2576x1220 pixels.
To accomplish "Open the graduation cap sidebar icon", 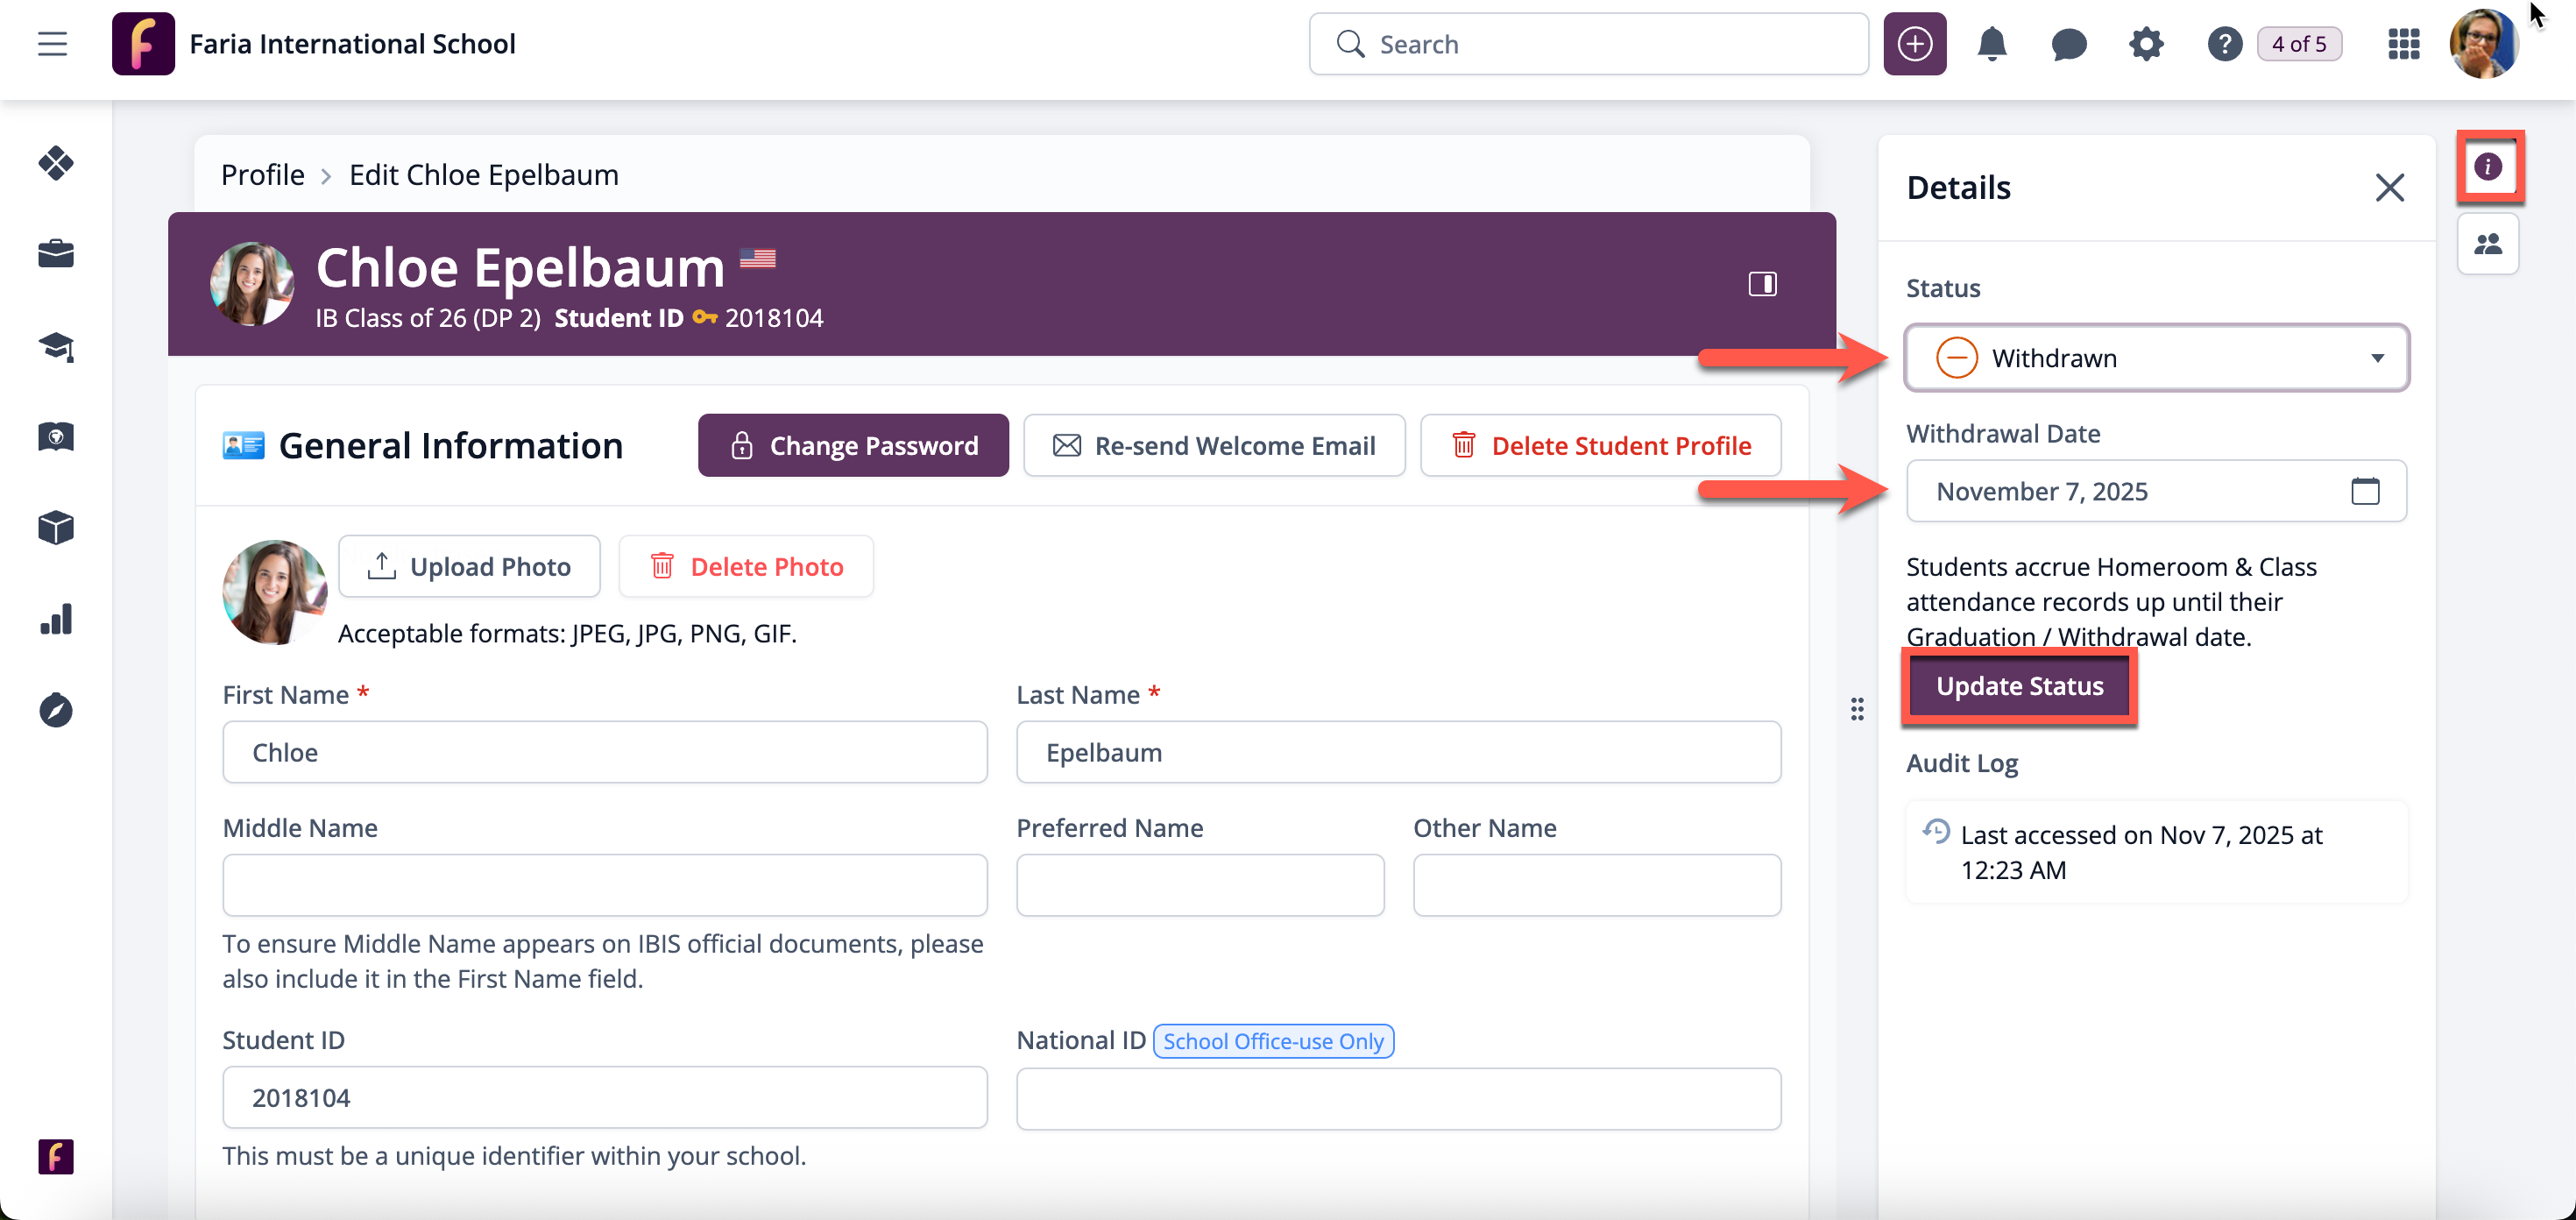I will [x=56, y=346].
